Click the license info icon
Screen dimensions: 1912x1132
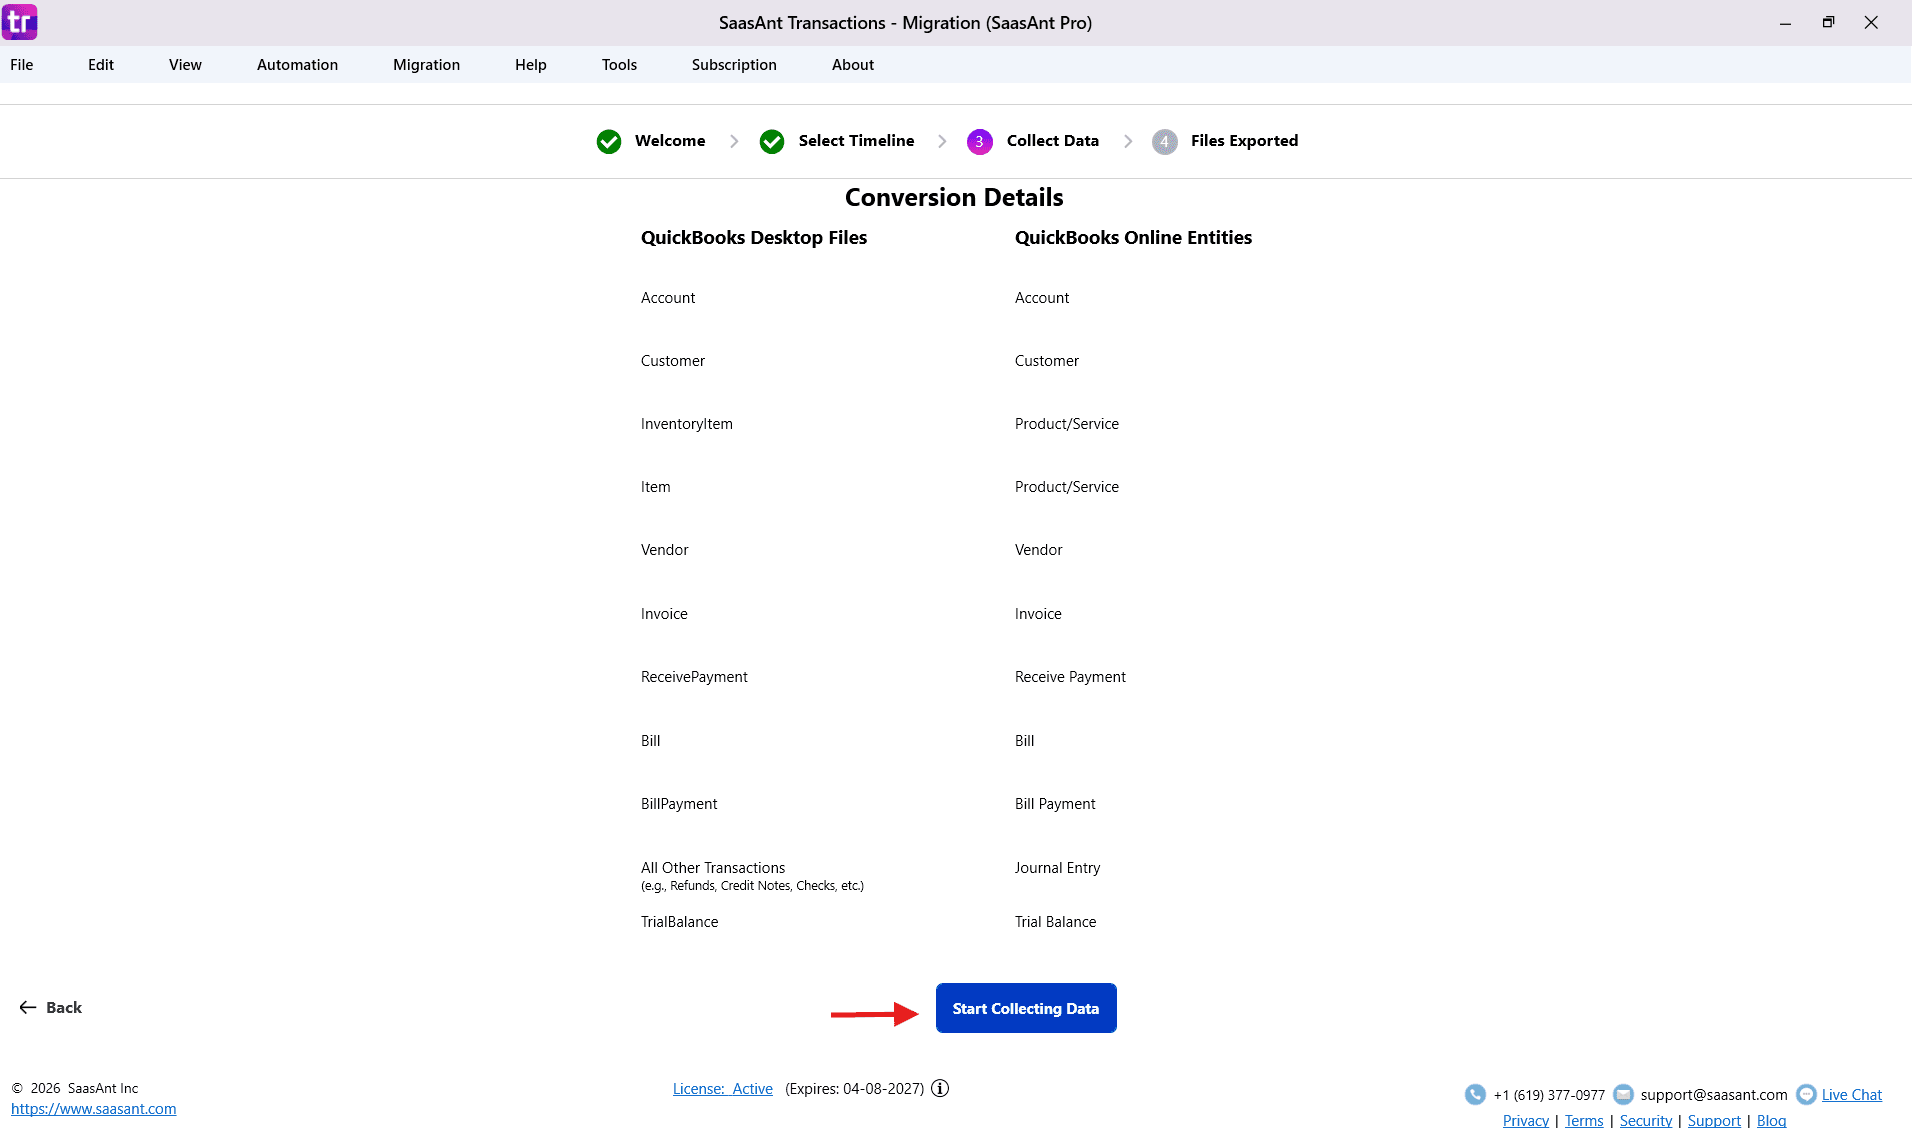click(x=940, y=1088)
